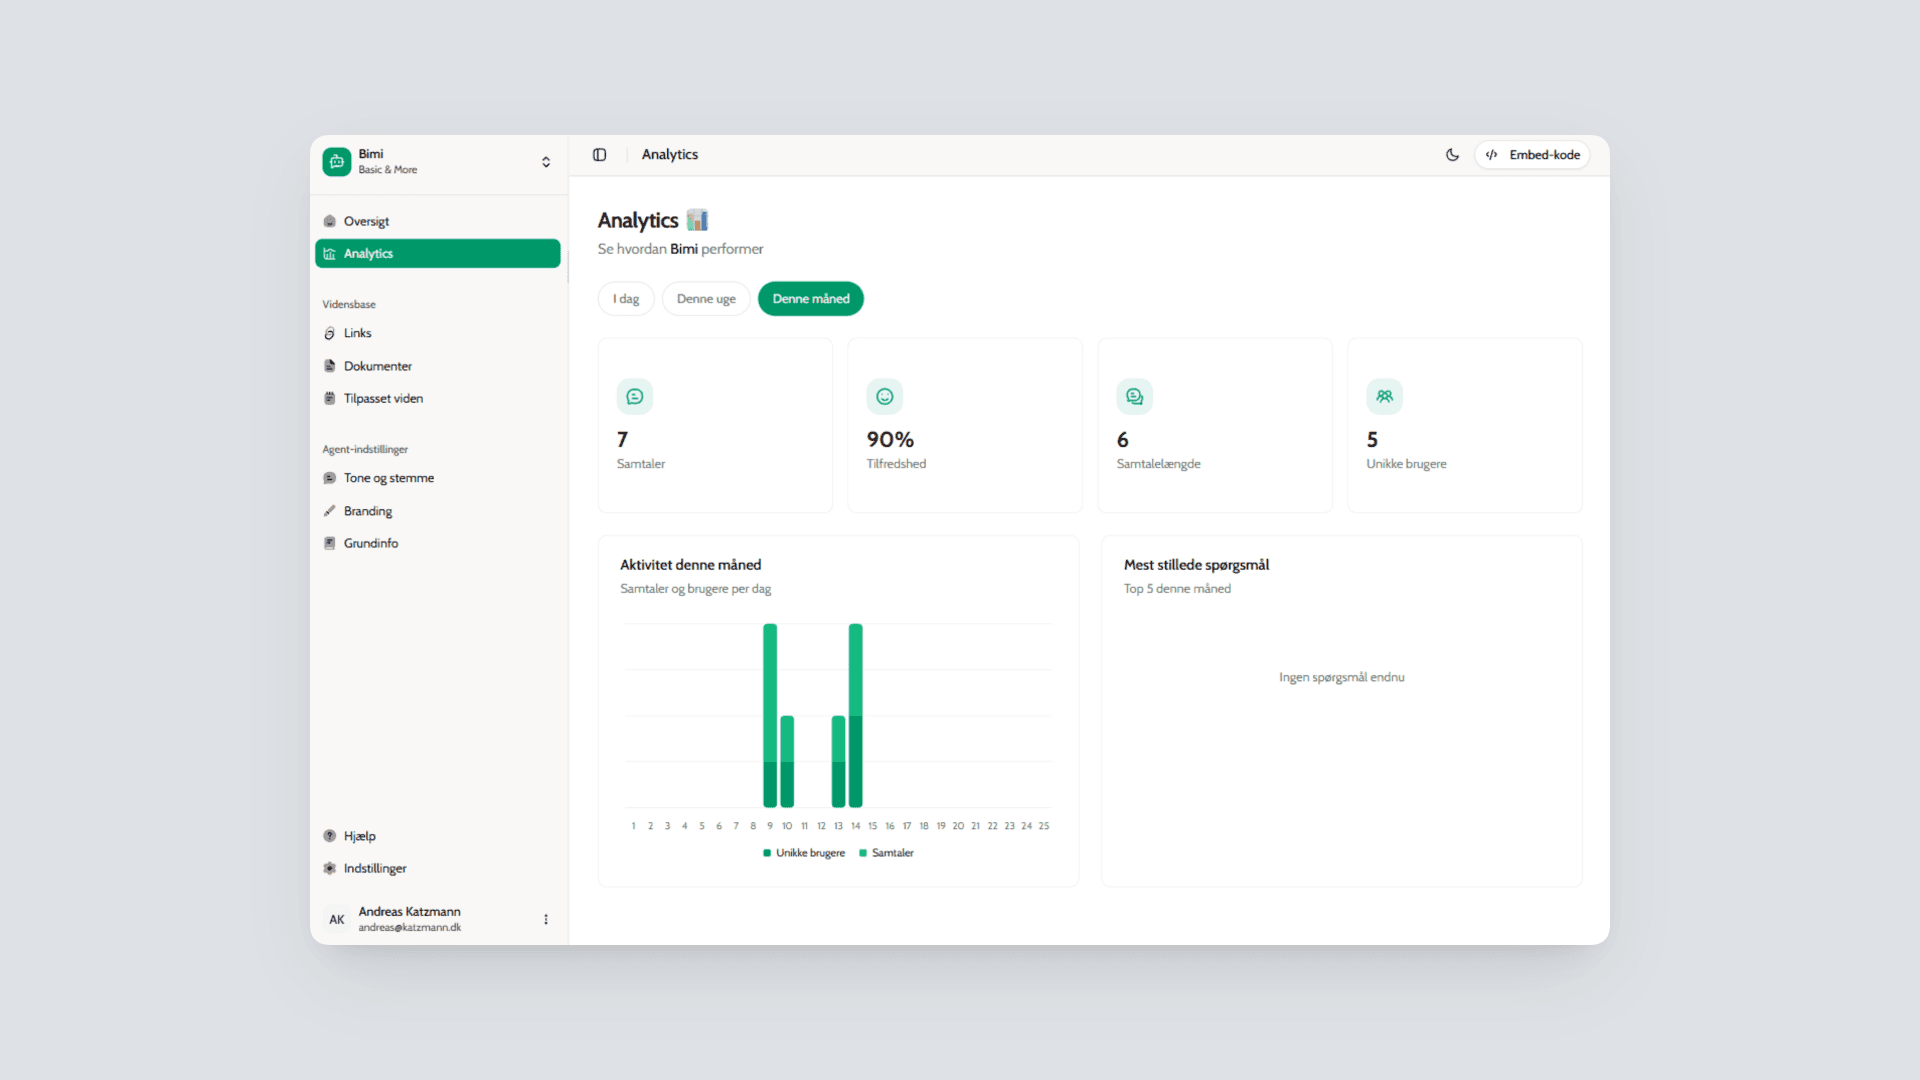Switch to the I dag time filter
The image size is (1920, 1080).
click(x=625, y=298)
